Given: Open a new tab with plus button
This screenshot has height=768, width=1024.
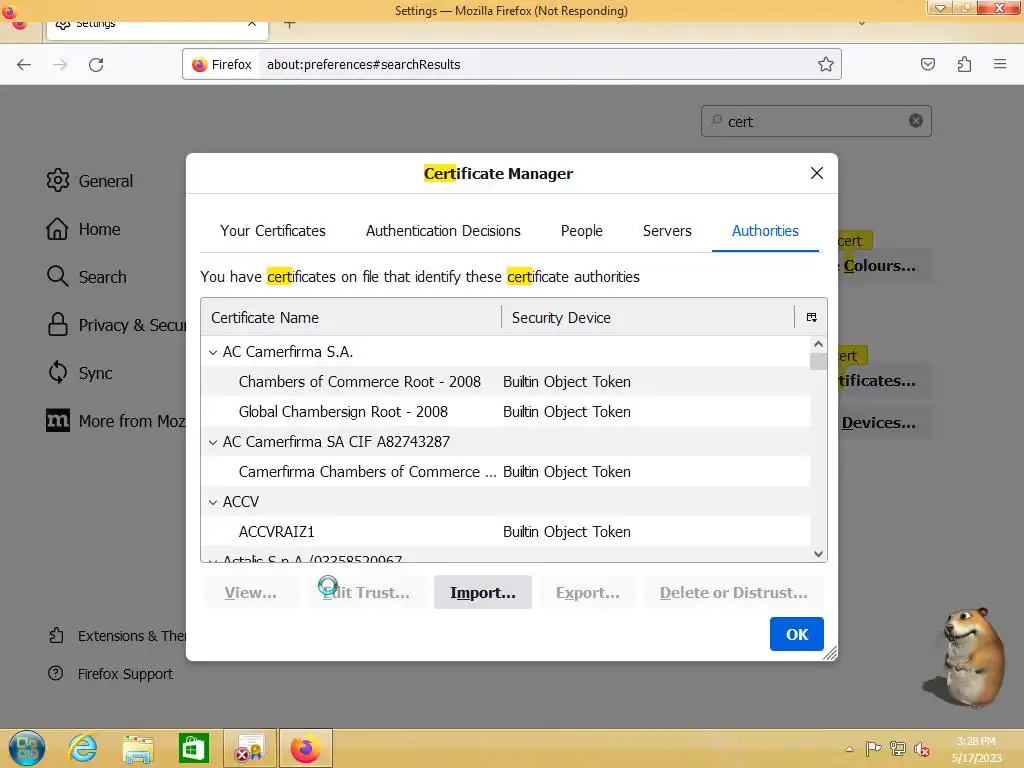Looking at the screenshot, I should click(289, 24).
